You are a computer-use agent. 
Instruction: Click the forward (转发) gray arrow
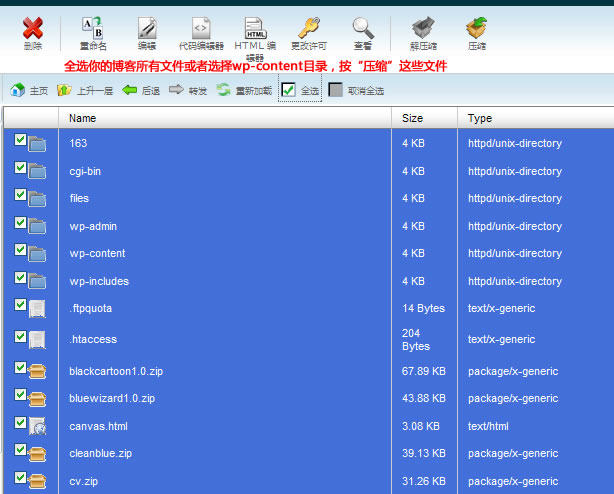(x=188, y=90)
